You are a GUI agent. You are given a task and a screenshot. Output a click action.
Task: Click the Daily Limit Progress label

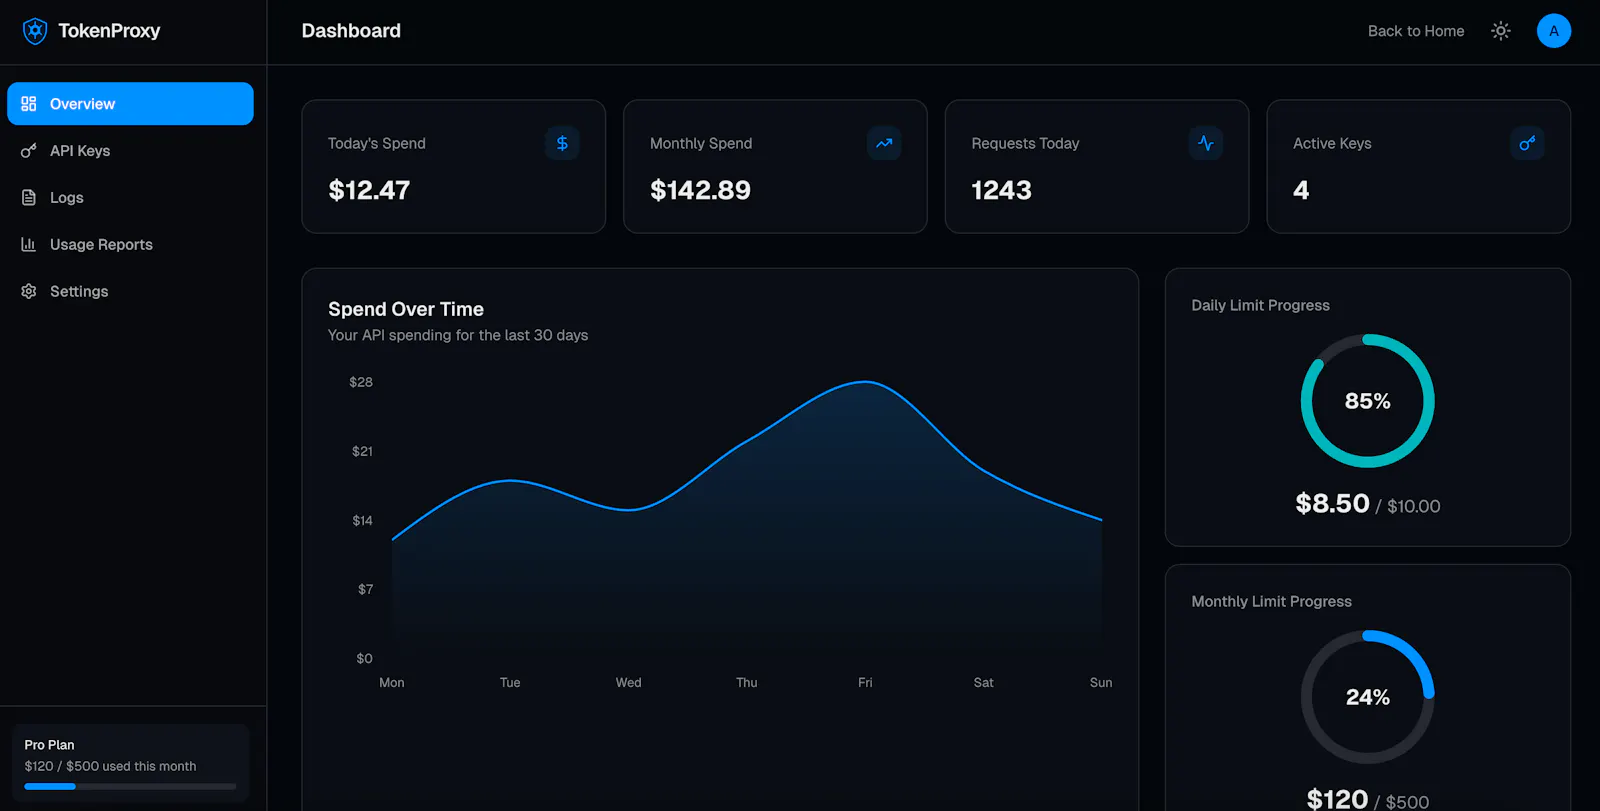[1260, 305]
